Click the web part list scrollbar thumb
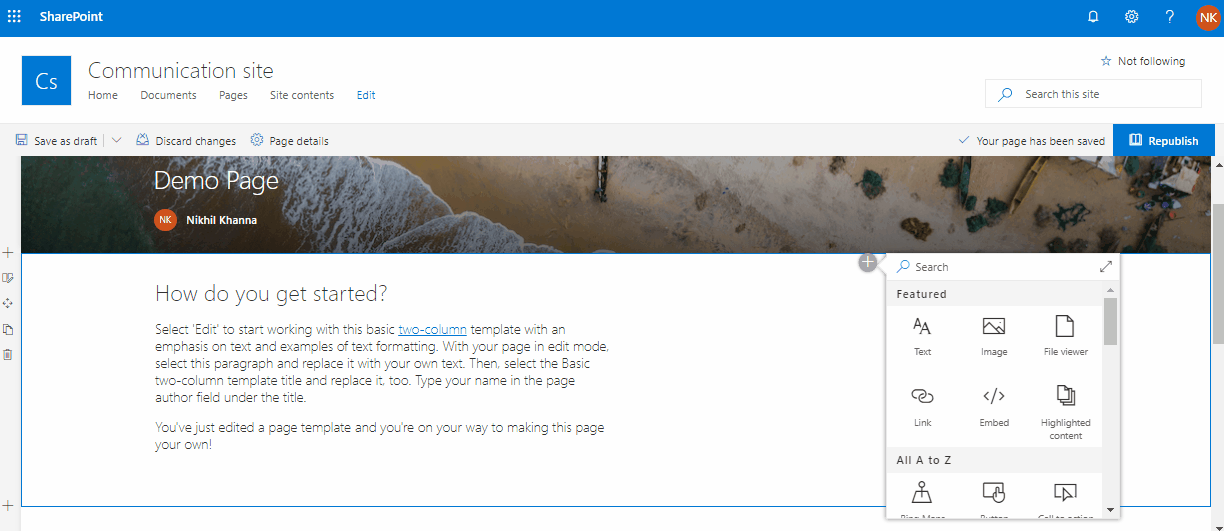1224x531 pixels. [1110, 321]
